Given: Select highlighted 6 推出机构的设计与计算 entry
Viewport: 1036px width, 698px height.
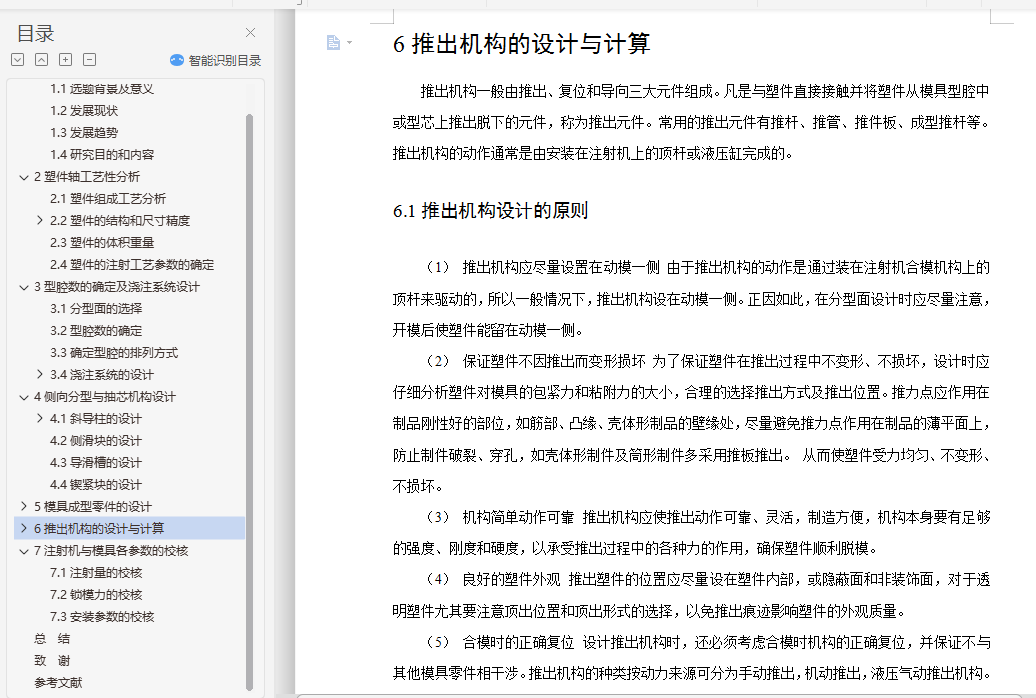Looking at the screenshot, I should point(130,528).
